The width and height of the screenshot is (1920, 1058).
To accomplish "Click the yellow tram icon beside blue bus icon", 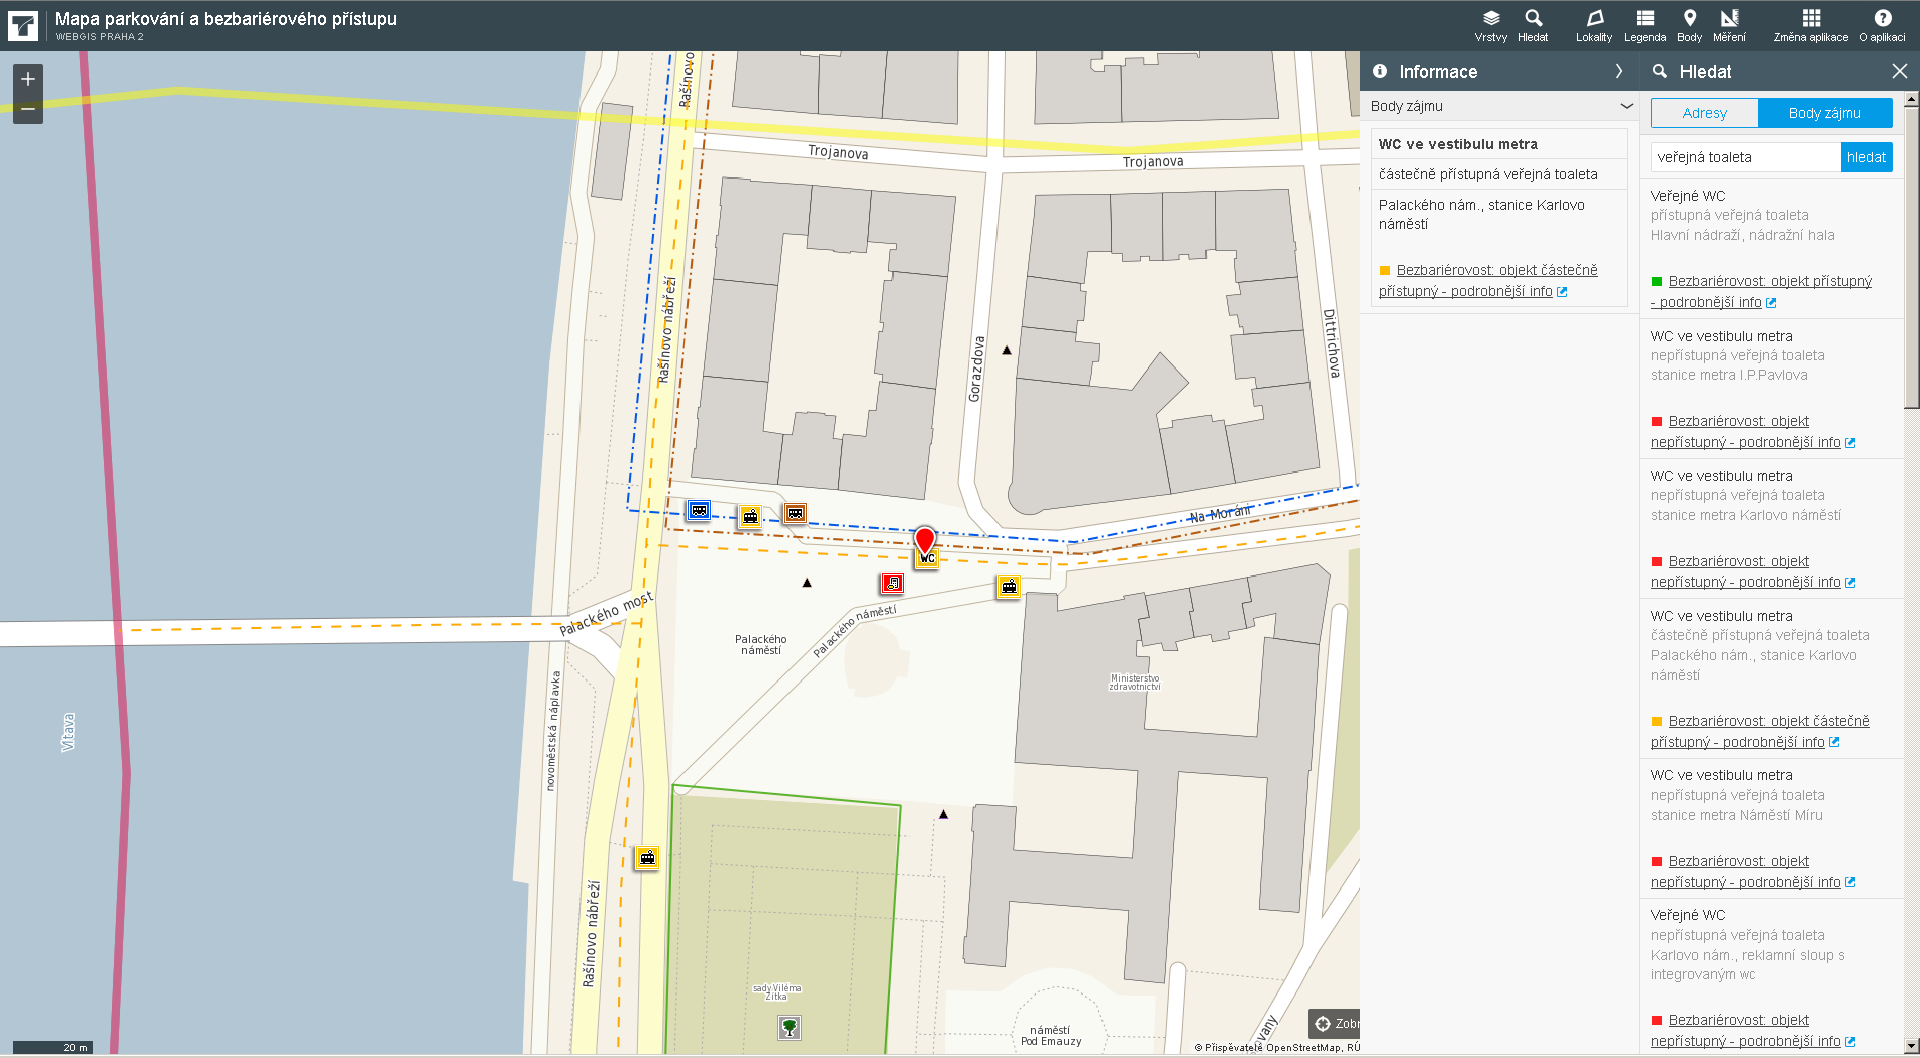I will pos(750,517).
